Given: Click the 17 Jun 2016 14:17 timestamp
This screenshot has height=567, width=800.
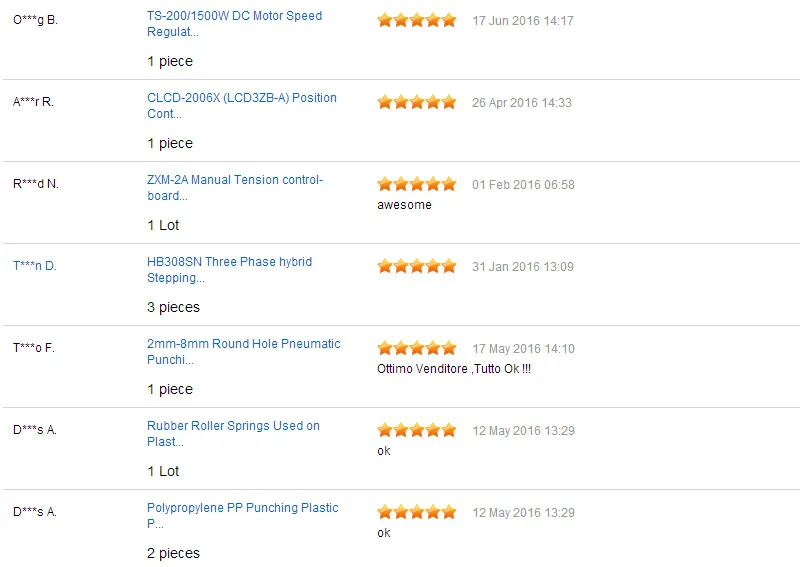Looking at the screenshot, I should (x=522, y=21).
